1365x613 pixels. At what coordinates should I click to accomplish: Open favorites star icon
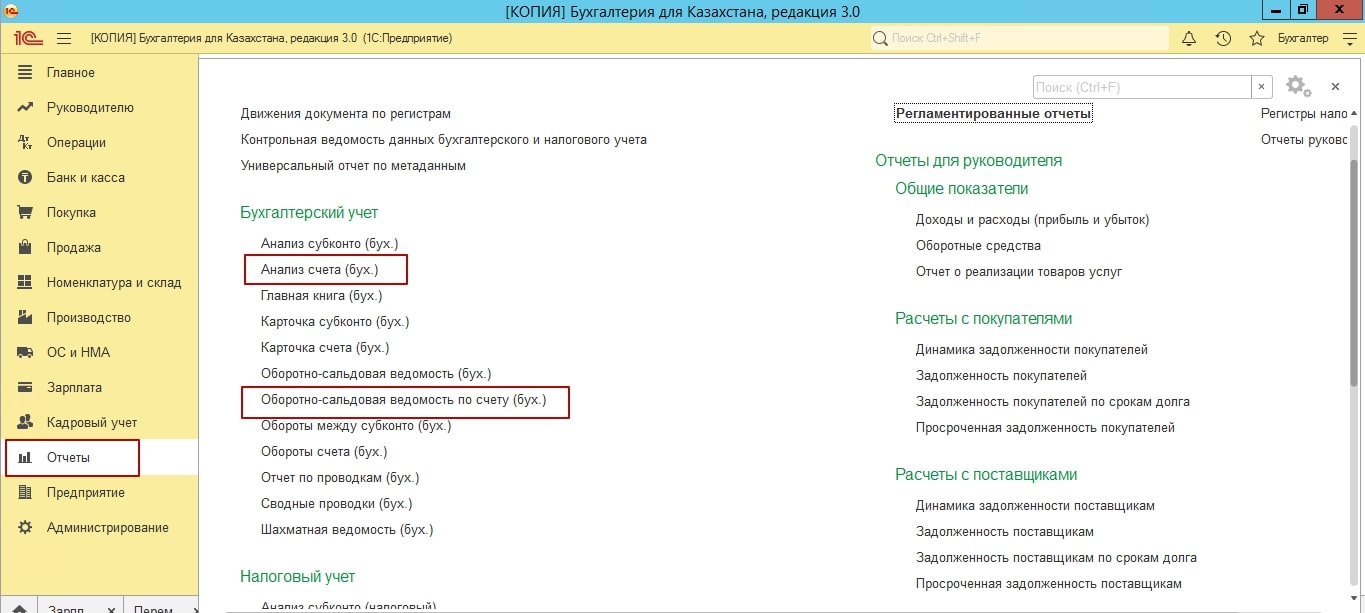[1257, 38]
